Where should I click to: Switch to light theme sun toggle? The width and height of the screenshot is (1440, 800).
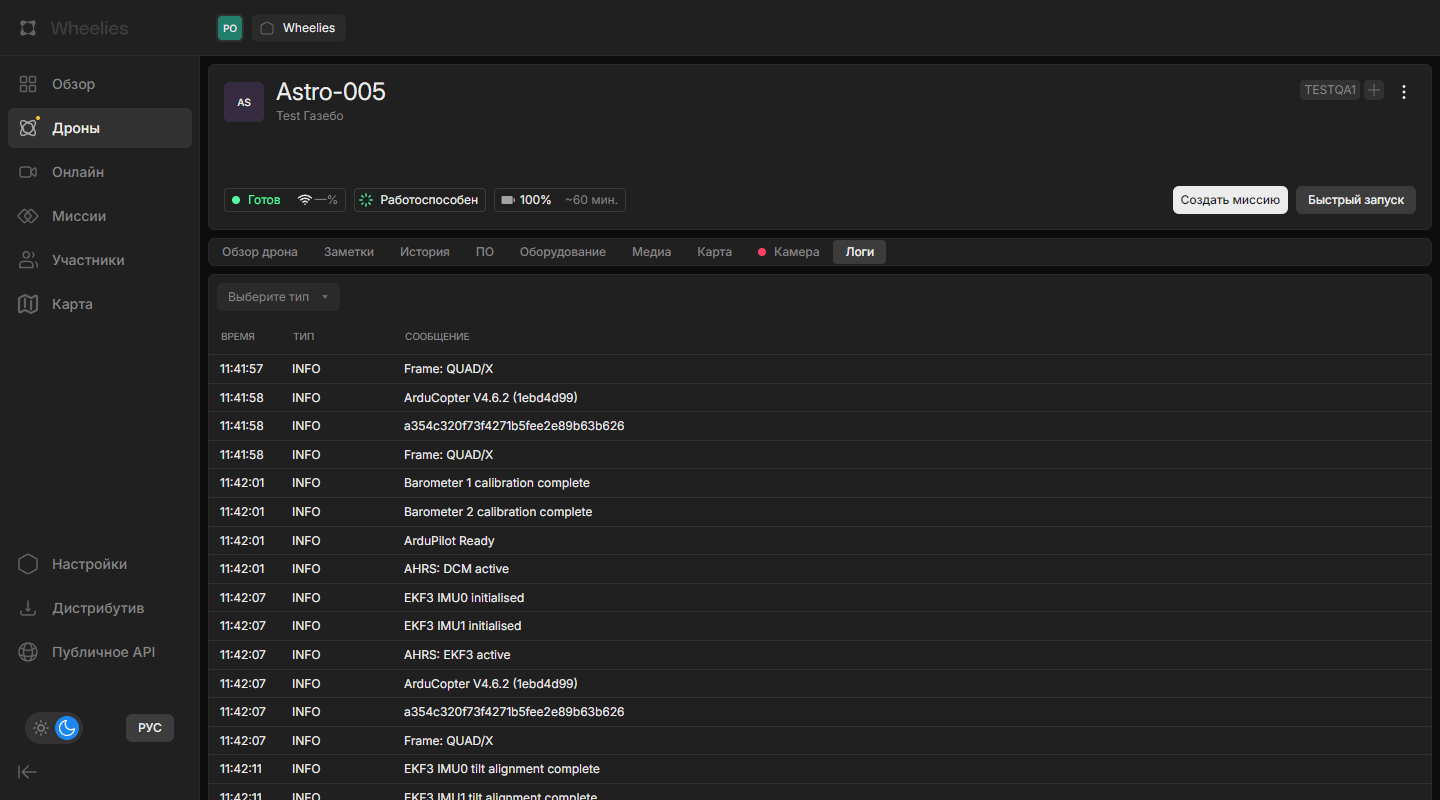pyautogui.click(x=41, y=728)
